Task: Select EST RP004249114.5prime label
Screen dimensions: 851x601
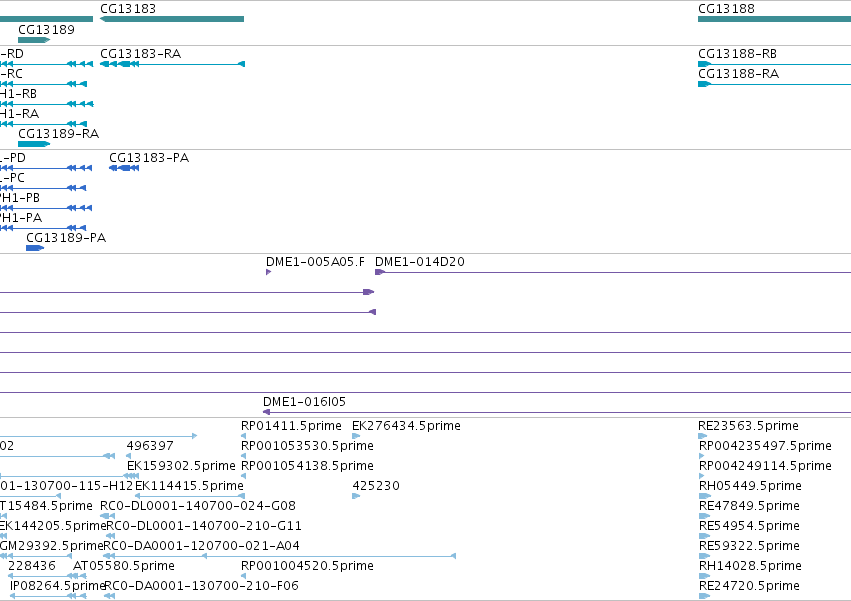Action: click(765, 466)
